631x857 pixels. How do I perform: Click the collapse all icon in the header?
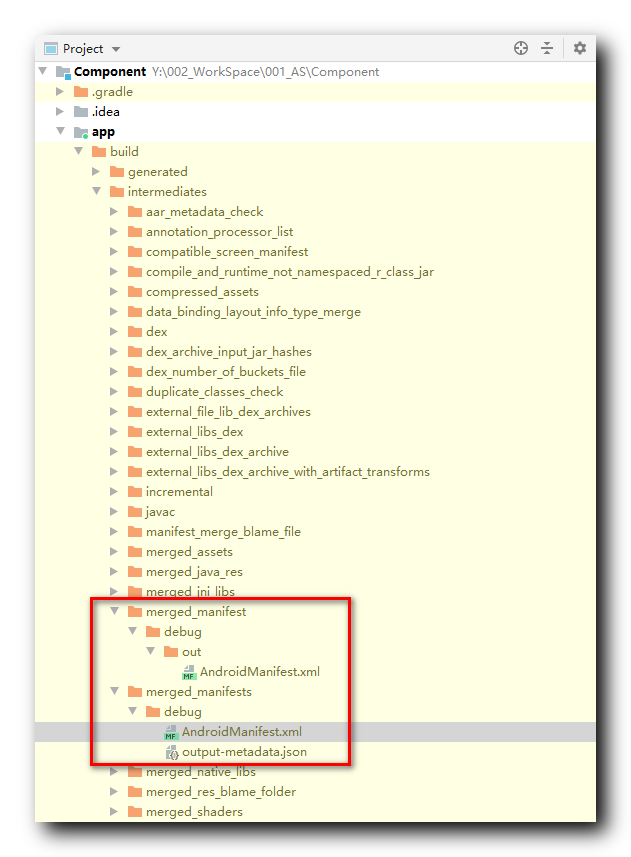click(x=547, y=48)
